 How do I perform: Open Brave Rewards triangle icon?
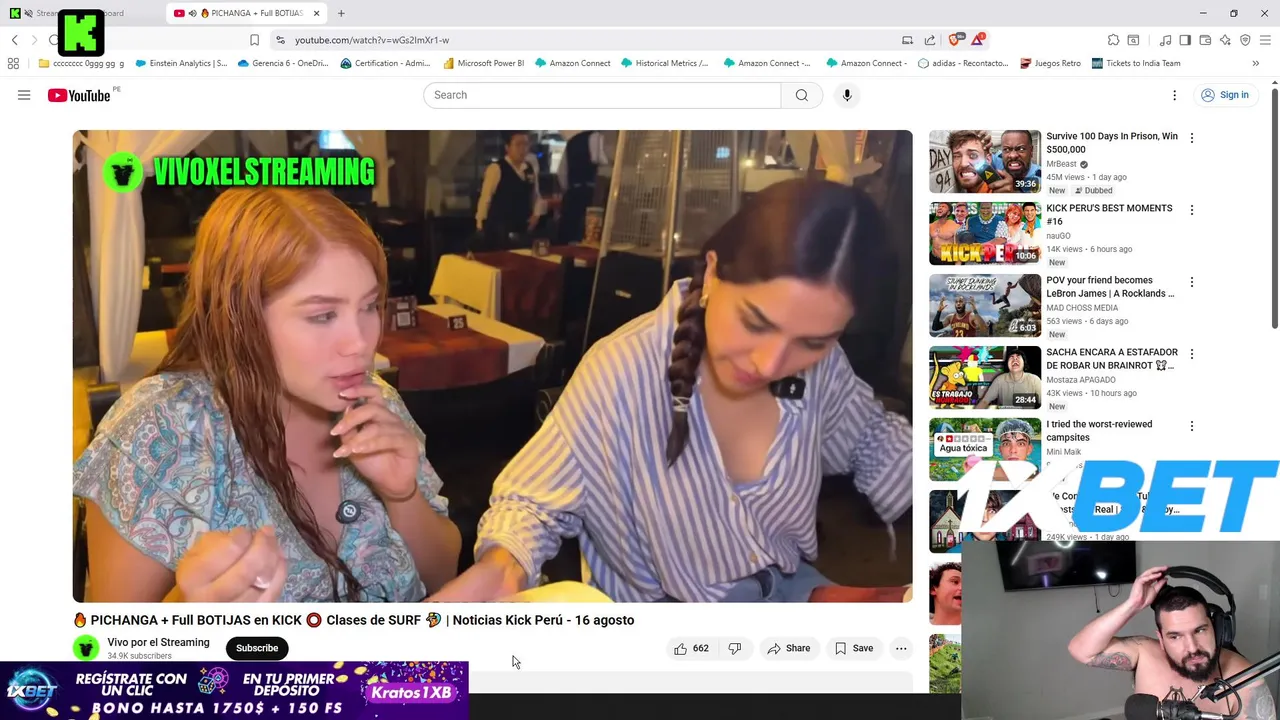point(978,40)
